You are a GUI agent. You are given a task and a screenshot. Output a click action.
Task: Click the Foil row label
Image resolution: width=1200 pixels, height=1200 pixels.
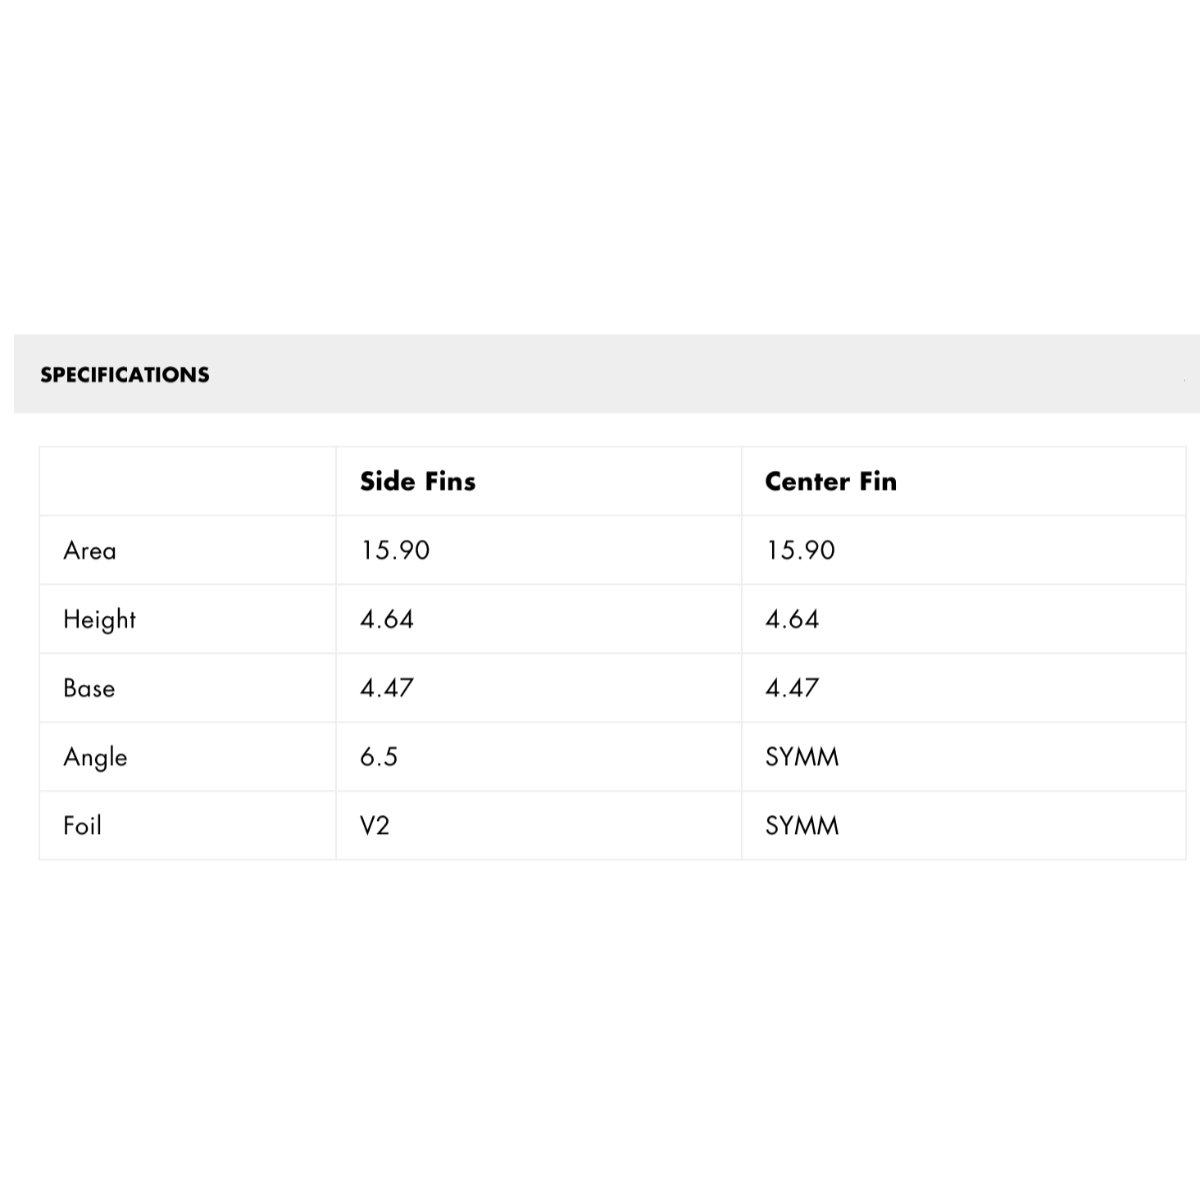pos(82,826)
